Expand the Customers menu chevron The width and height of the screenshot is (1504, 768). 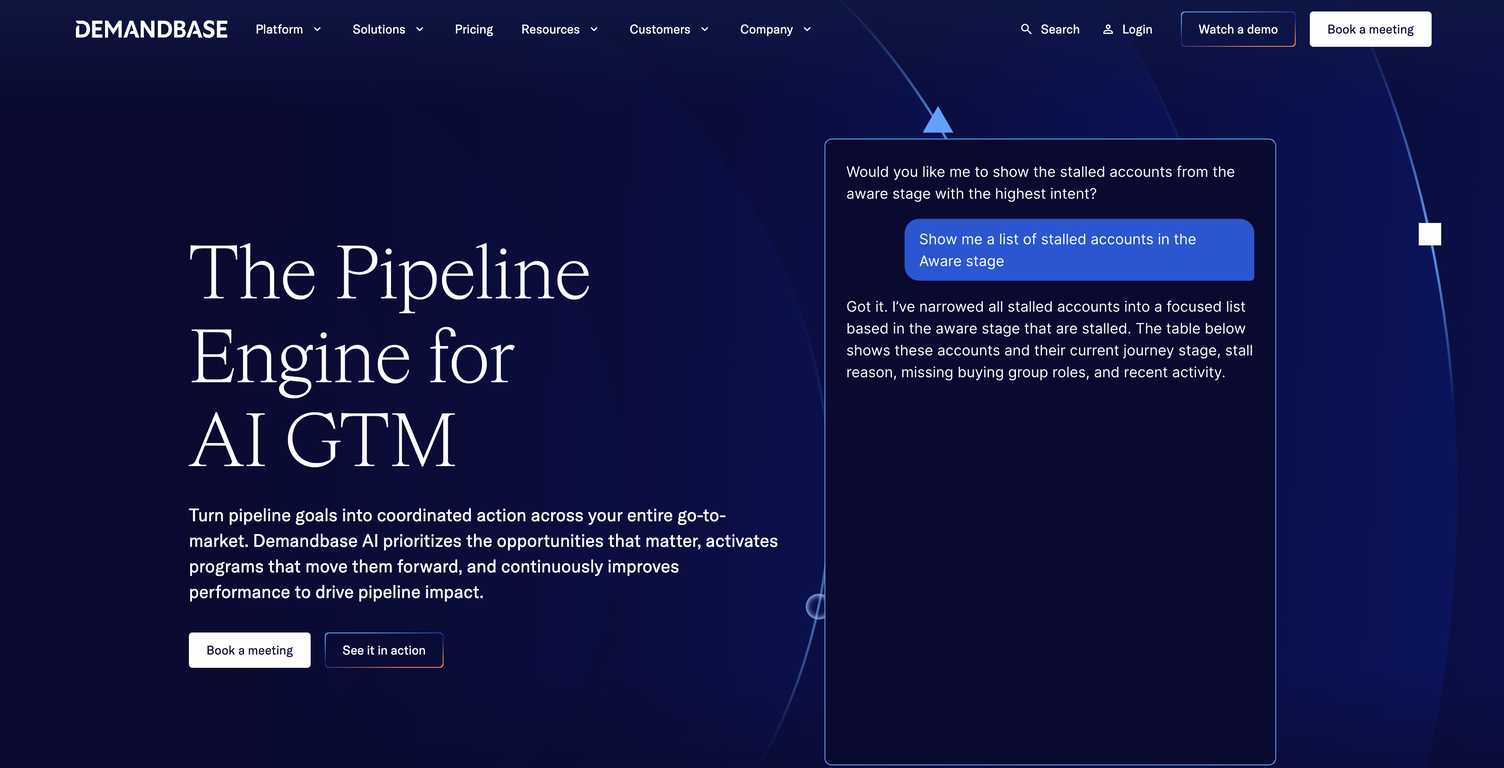pyautogui.click(x=704, y=29)
